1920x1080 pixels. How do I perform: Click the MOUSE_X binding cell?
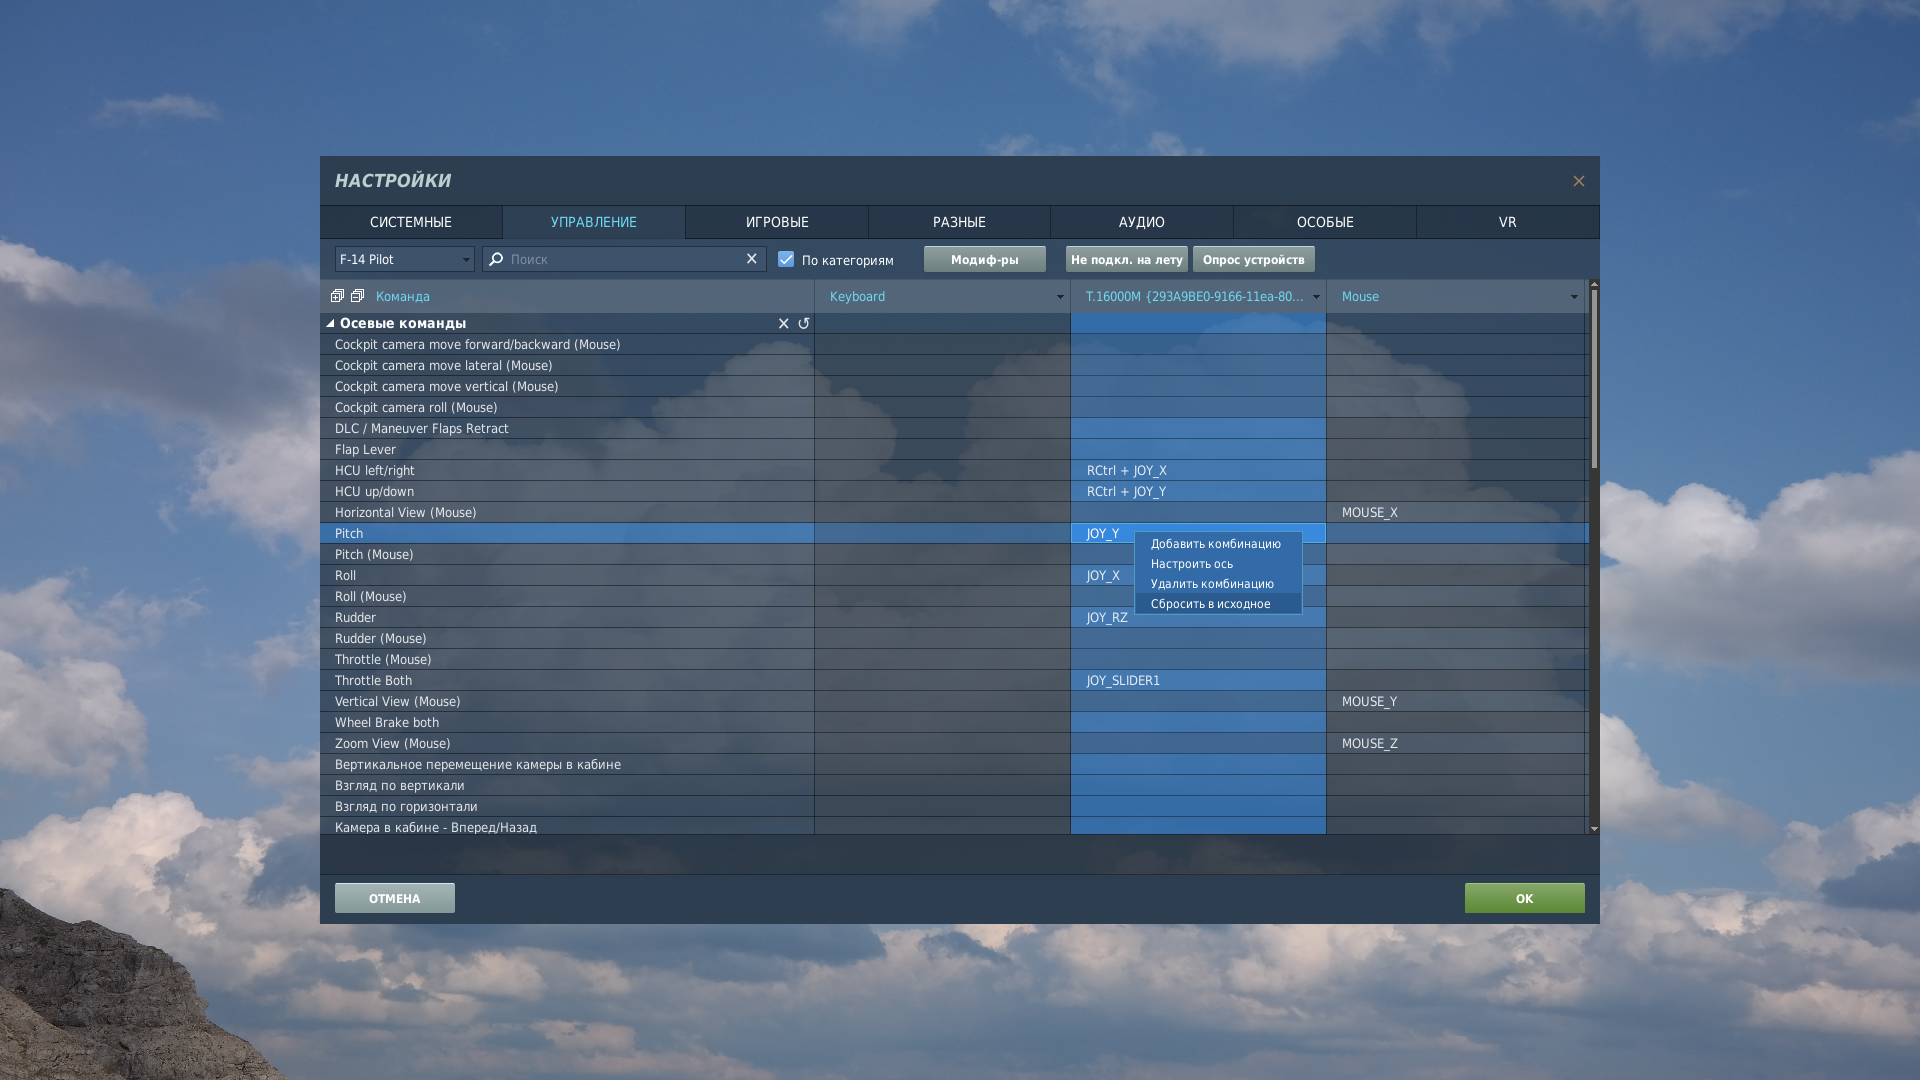pos(1456,513)
